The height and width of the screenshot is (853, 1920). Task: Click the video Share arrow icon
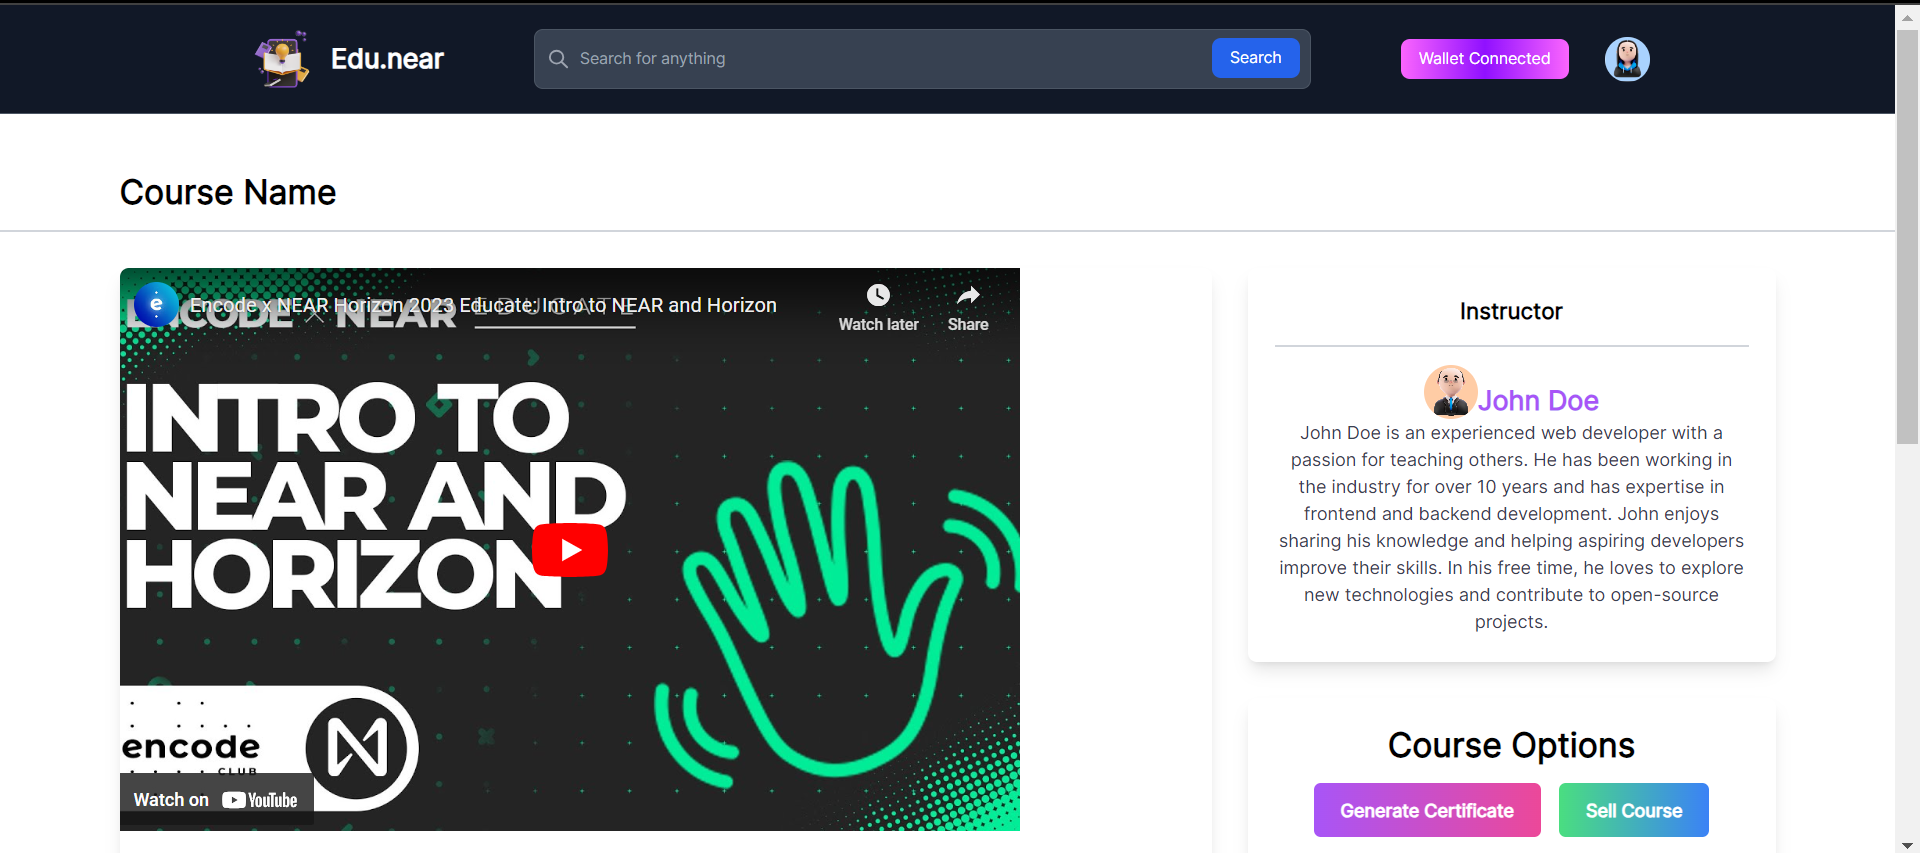pos(968,295)
